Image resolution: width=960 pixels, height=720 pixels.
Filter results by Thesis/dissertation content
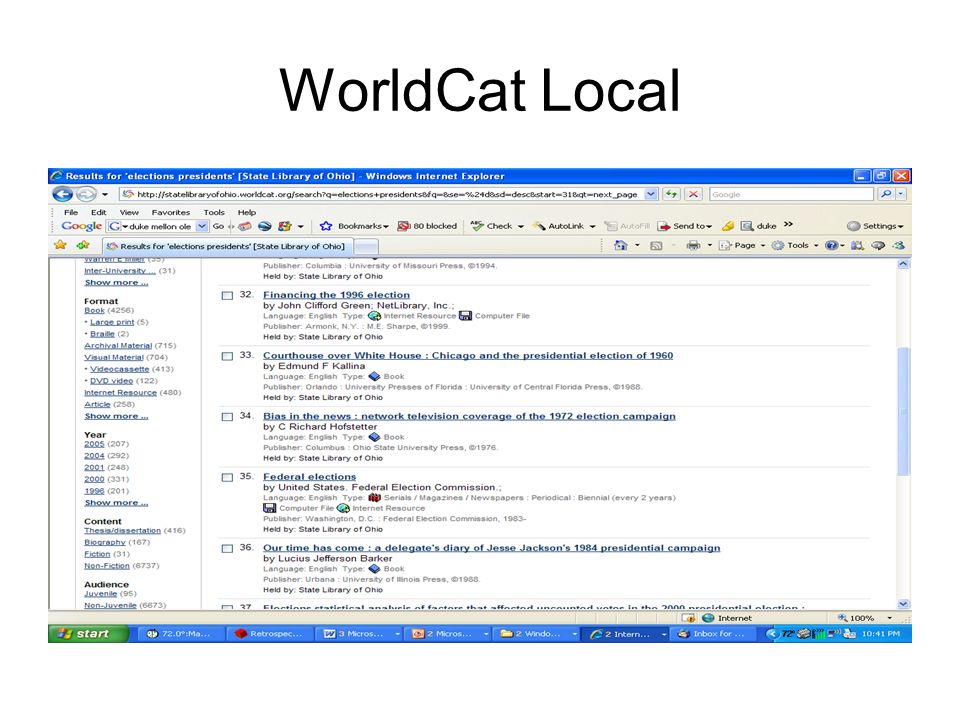pyautogui.click(x=122, y=531)
